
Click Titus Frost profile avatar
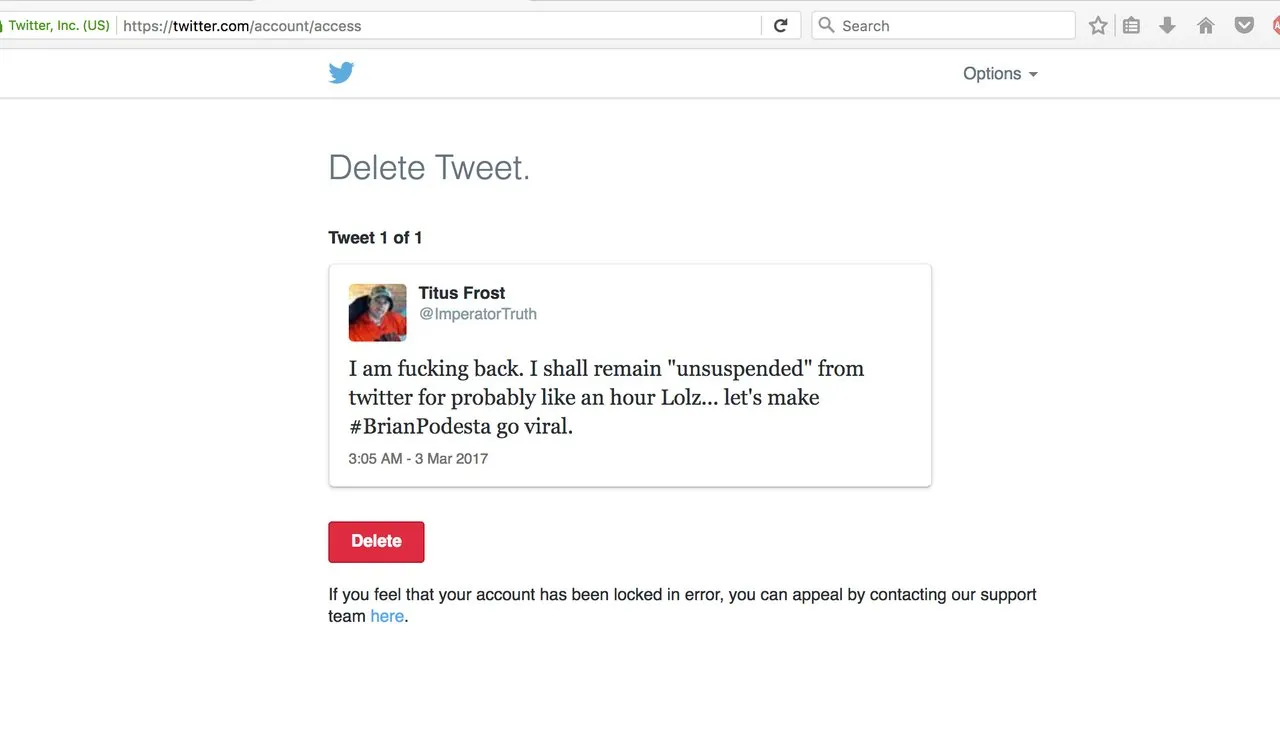[377, 312]
